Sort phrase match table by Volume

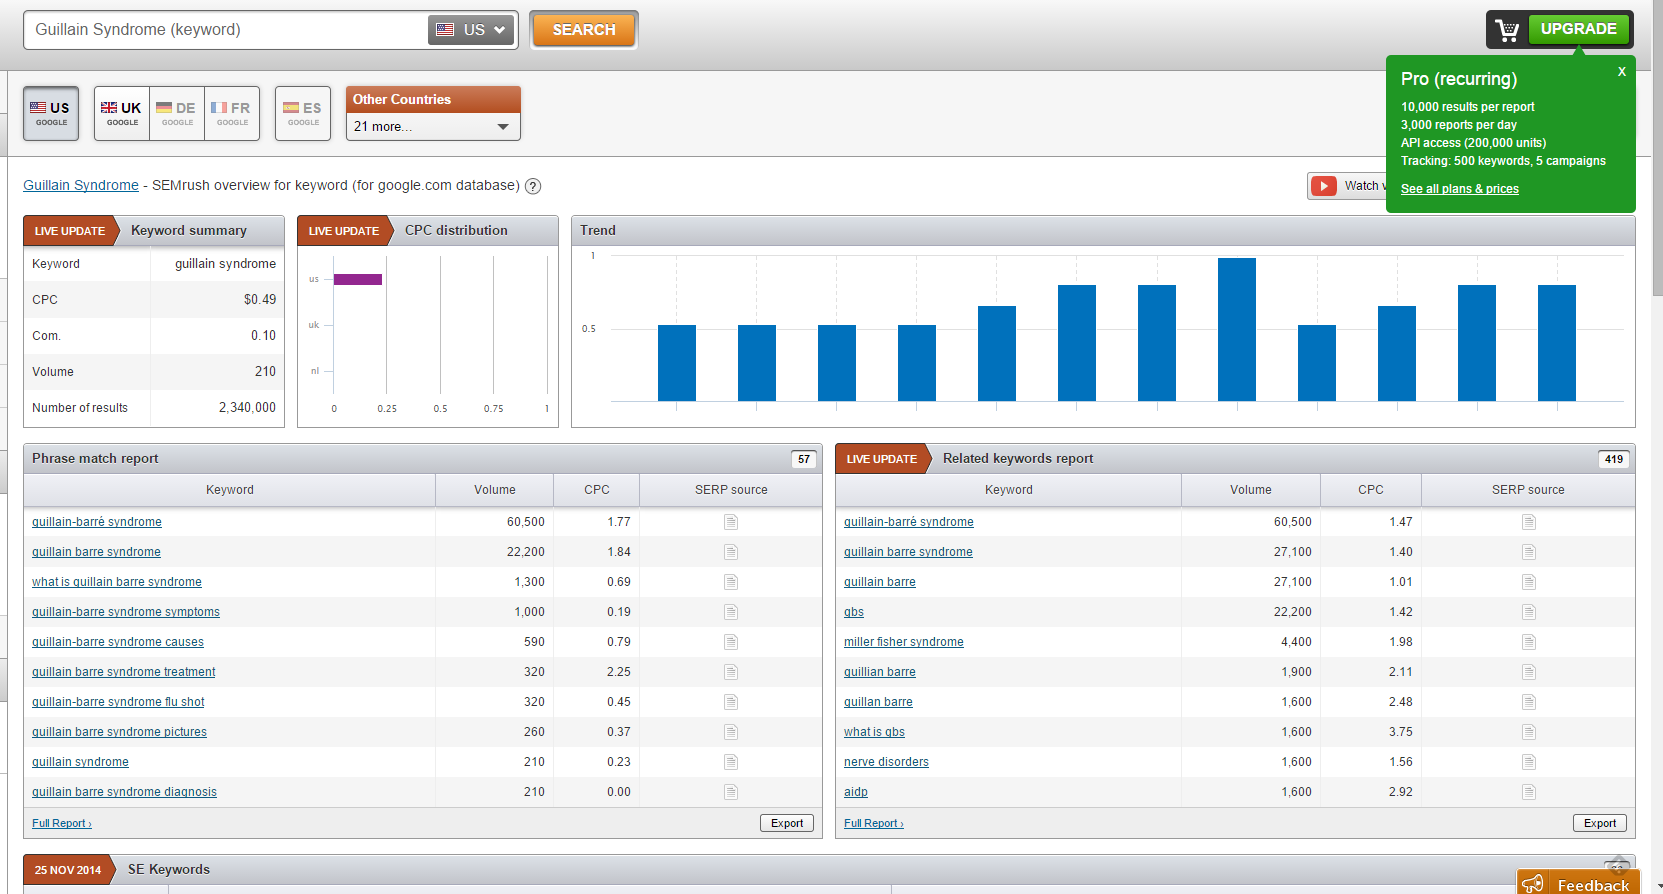coord(495,490)
